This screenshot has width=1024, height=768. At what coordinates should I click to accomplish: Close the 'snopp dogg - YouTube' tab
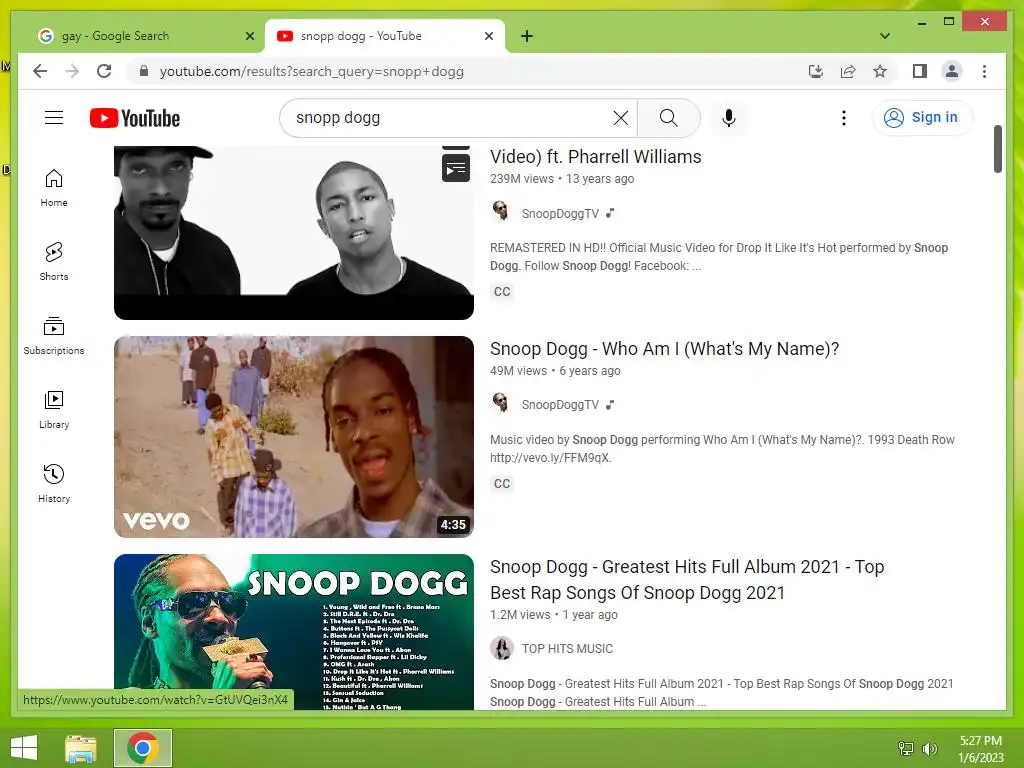(x=488, y=36)
